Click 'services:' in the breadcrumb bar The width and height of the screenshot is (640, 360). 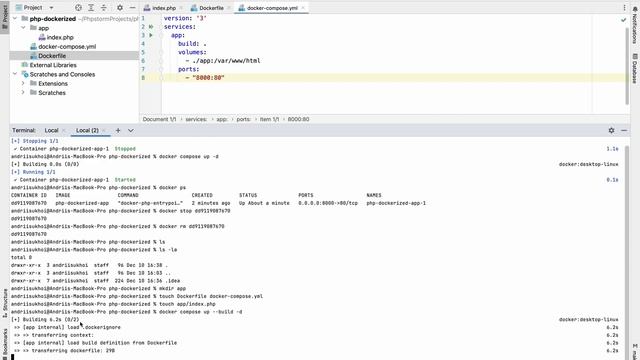point(196,119)
